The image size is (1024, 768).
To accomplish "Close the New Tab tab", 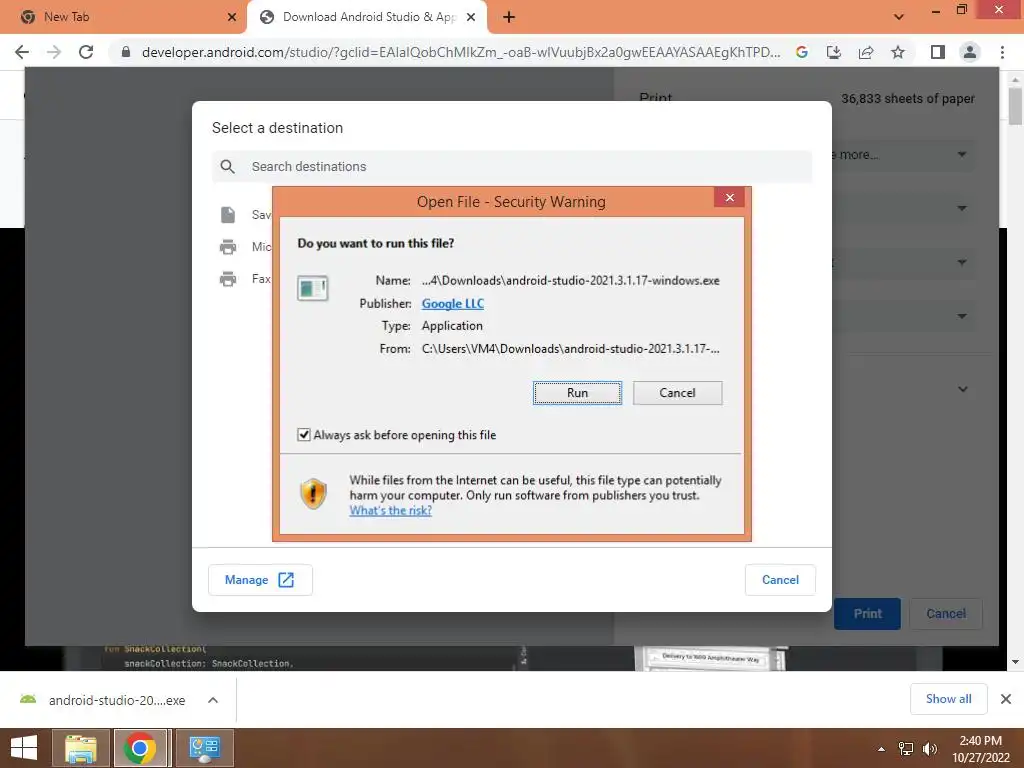I will point(232,17).
